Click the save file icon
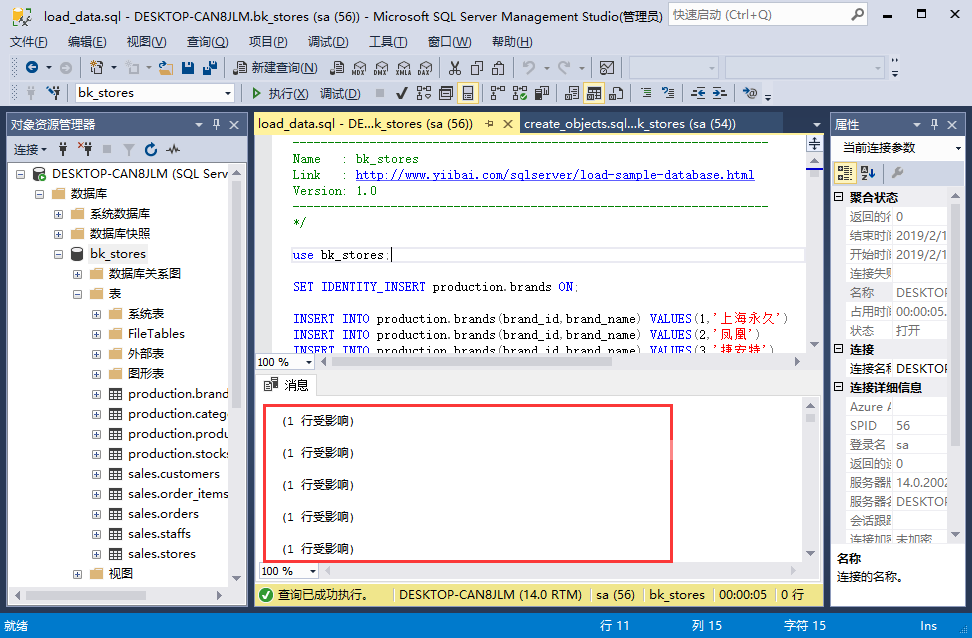972x638 pixels. click(x=188, y=67)
